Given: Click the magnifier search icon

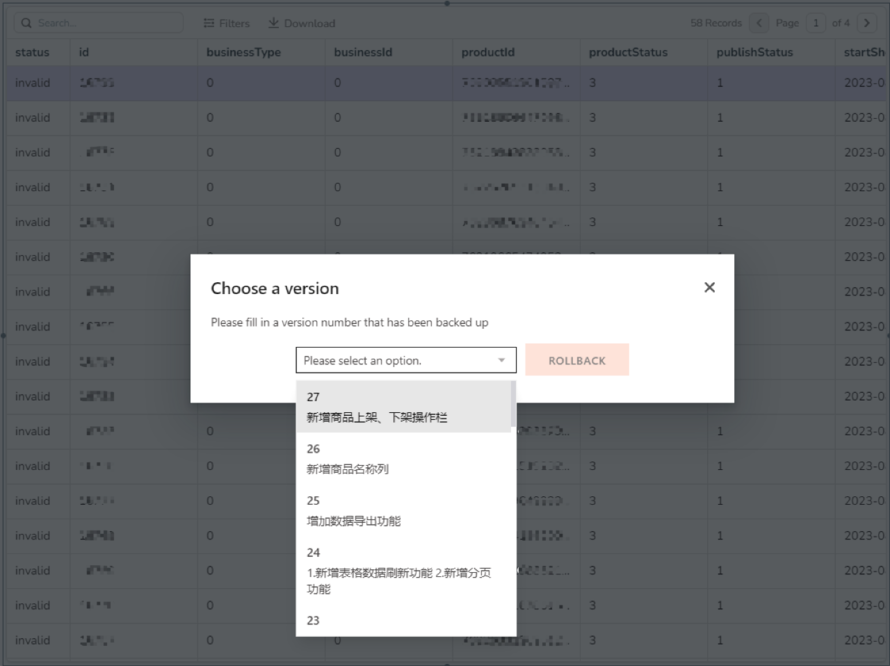Looking at the screenshot, I should [24, 23].
